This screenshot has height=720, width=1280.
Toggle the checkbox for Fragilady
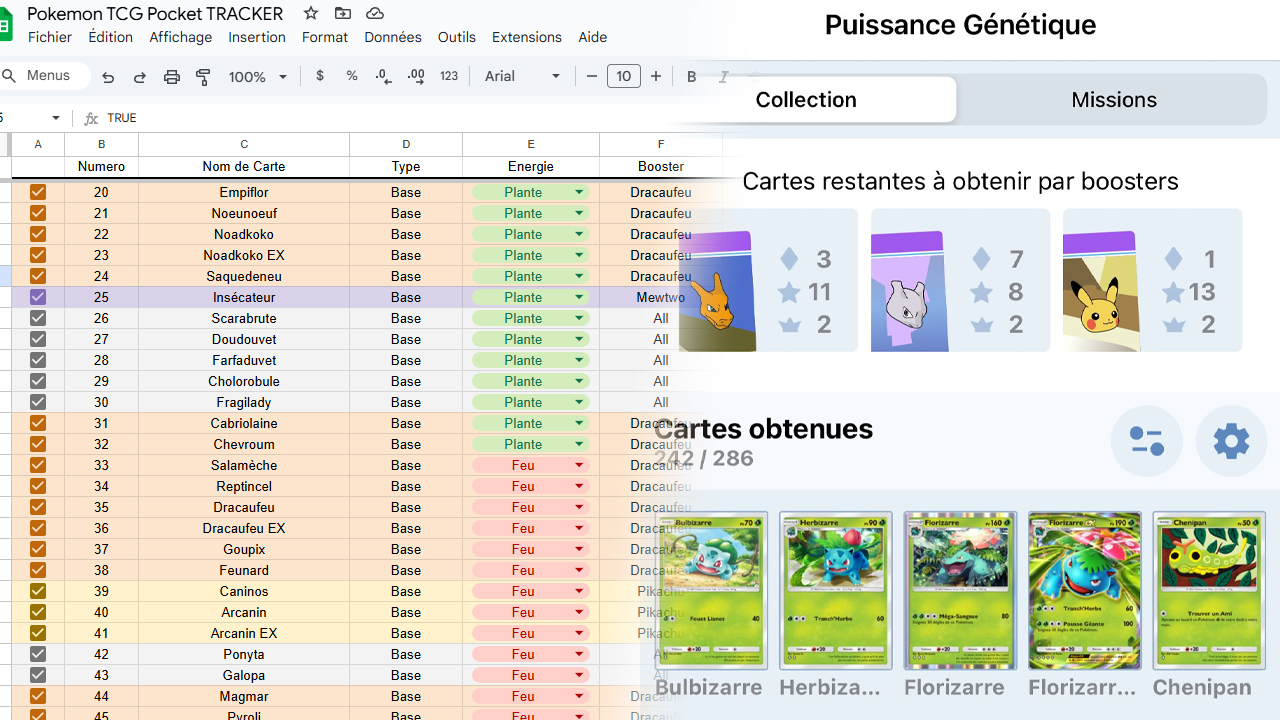coord(38,402)
